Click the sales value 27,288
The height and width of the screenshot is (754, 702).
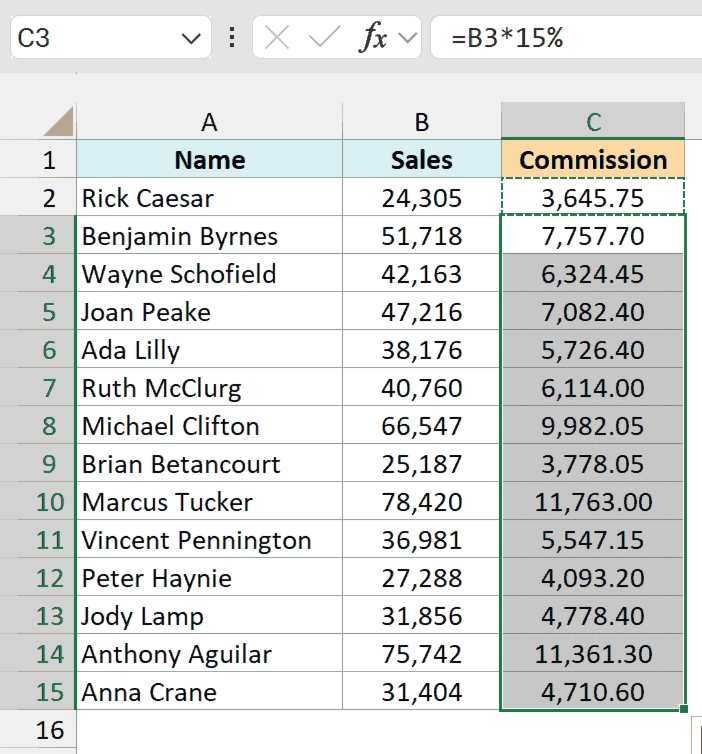(x=422, y=578)
